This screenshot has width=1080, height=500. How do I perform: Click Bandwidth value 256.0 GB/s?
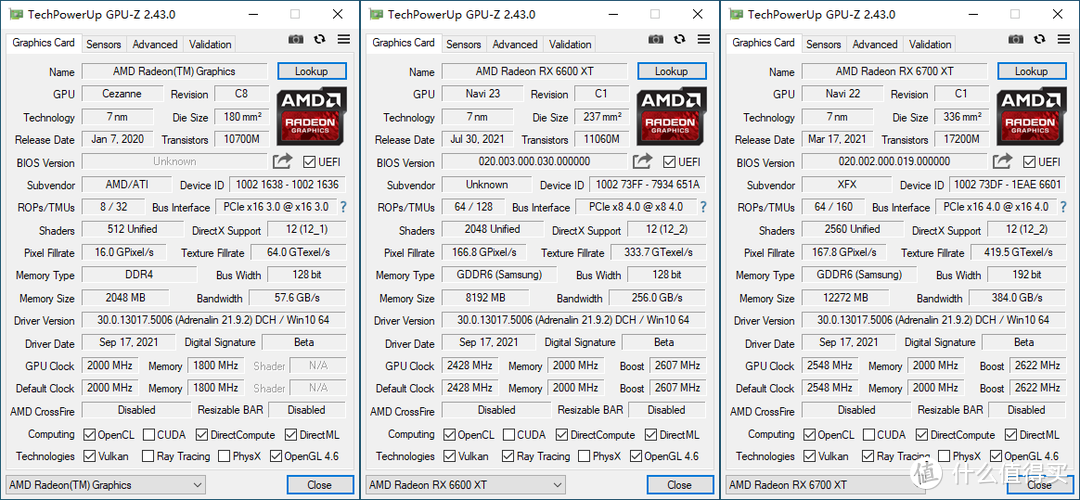(x=657, y=298)
